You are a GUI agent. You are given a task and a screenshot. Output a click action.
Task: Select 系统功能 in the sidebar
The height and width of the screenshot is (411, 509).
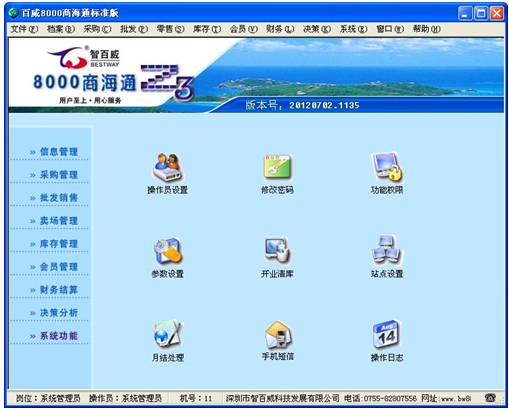pos(59,336)
